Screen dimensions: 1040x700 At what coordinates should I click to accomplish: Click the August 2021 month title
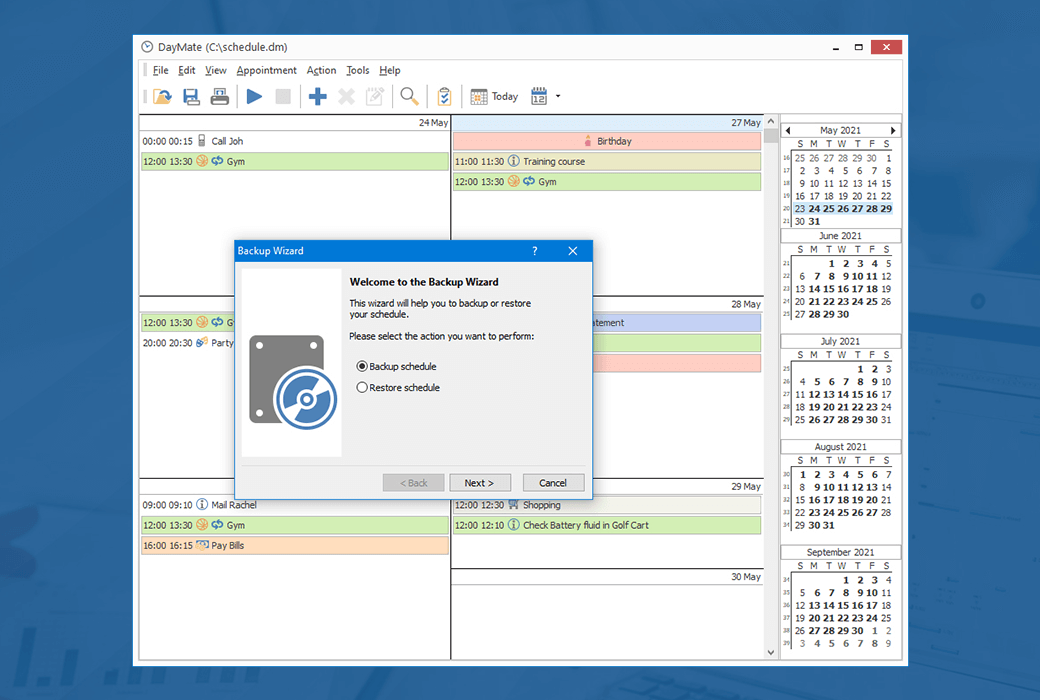[840, 447]
